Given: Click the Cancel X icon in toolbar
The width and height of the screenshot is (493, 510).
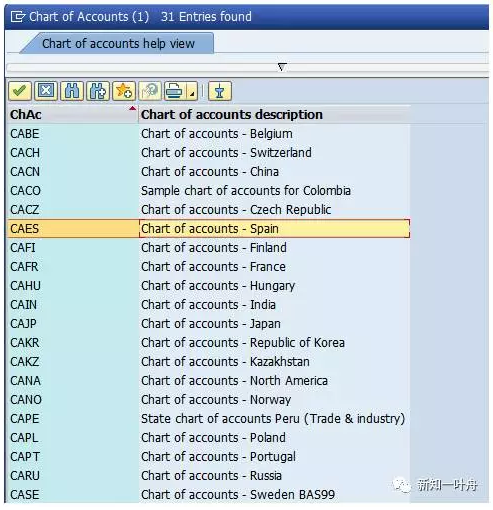Looking at the screenshot, I should [x=46, y=91].
